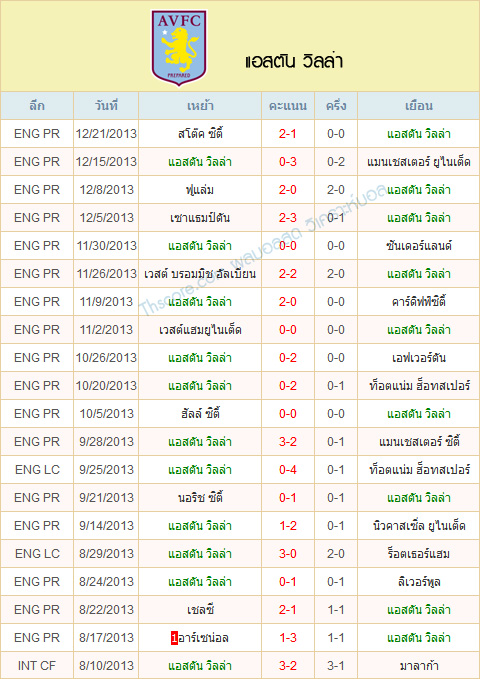Open the 1-2 score on 9/14/2013
This screenshot has width=480, height=679.
pyautogui.click(x=288, y=526)
